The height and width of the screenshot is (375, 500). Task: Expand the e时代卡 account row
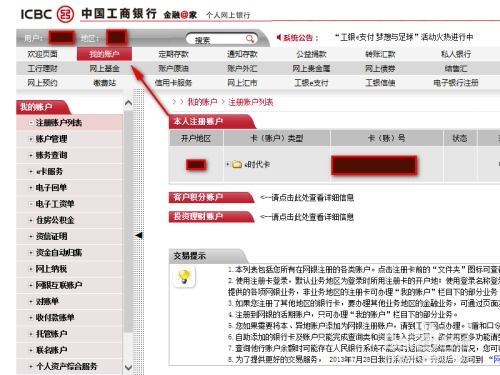[x=228, y=164]
